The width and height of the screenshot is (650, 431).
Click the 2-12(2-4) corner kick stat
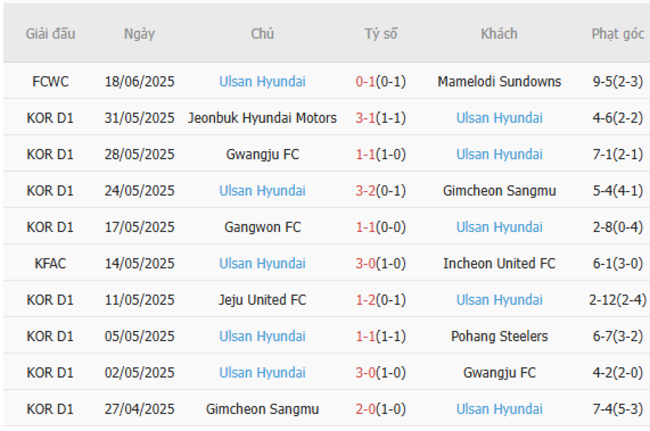point(617,300)
